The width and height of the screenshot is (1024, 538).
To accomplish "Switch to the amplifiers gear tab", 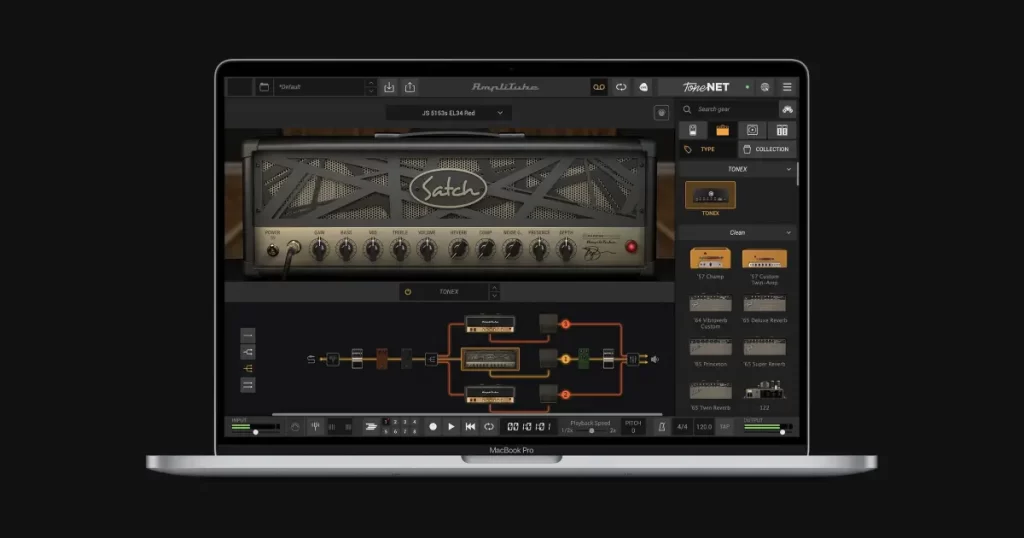I will [x=722, y=130].
